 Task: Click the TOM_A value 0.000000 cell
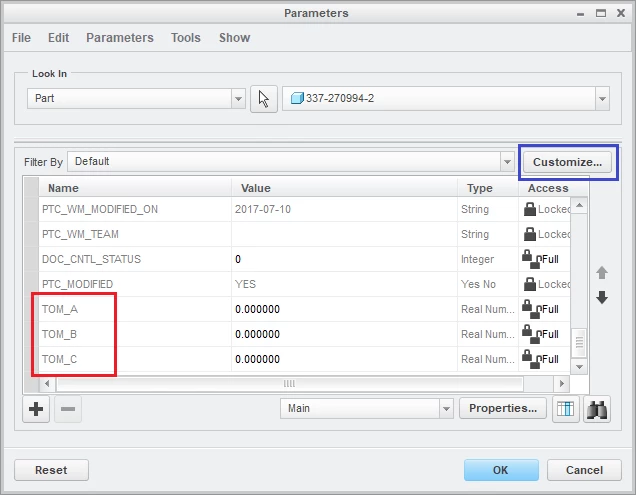pyautogui.click(x=344, y=309)
